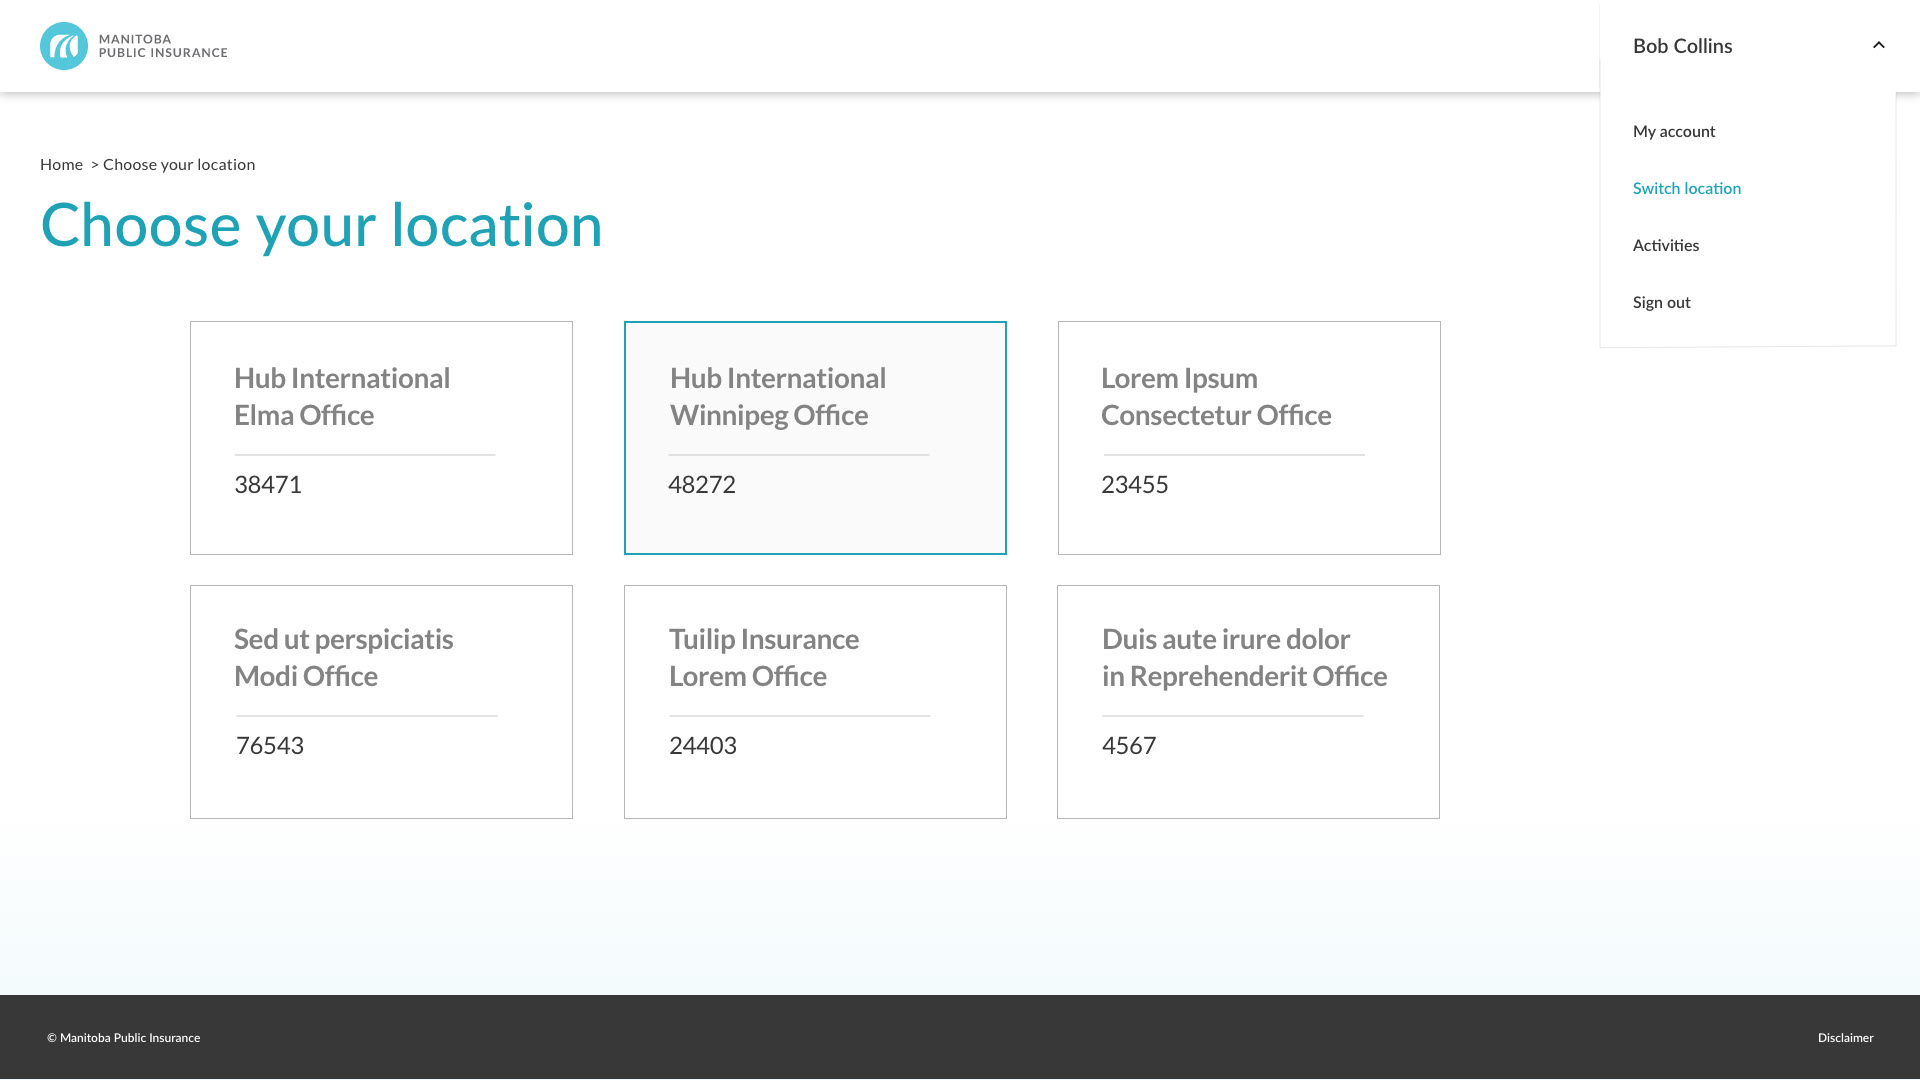The image size is (1920, 1080).
Task: Select Duis aute irure dolor Office card
Action: 1248,702
